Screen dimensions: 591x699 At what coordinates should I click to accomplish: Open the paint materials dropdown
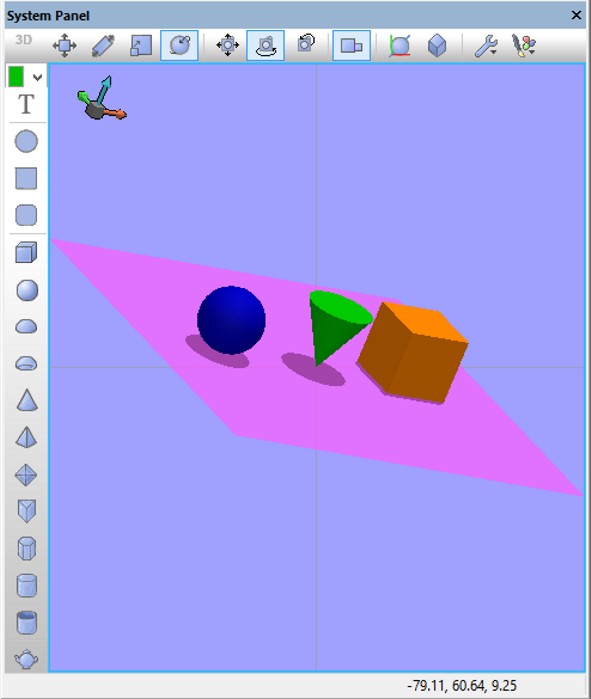pyautogui.click(x=524, y=45)
